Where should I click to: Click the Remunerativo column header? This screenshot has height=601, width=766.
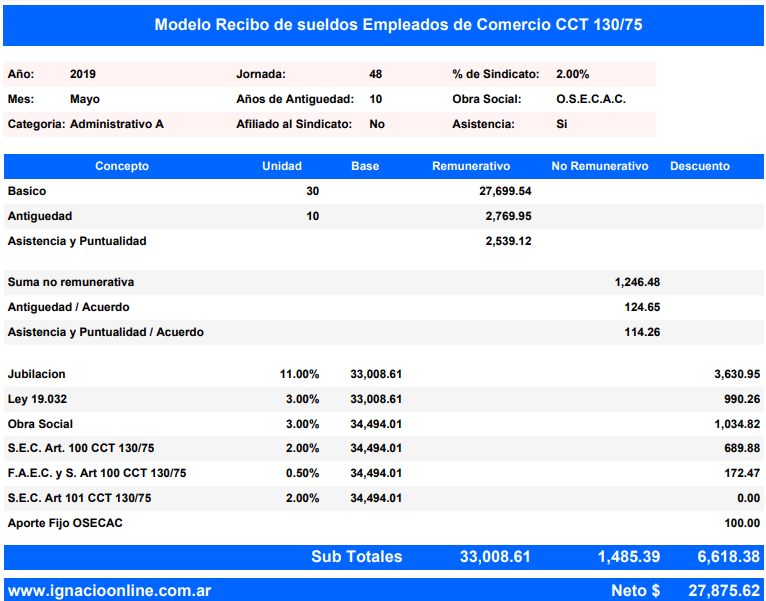pyautogui.click(x=471, y=166)
